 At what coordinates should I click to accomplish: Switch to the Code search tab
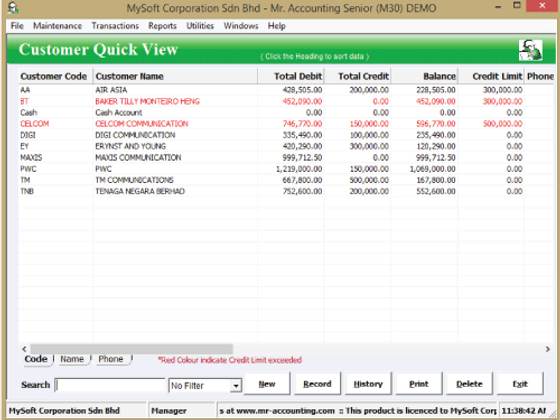click(x=36, y=359)
